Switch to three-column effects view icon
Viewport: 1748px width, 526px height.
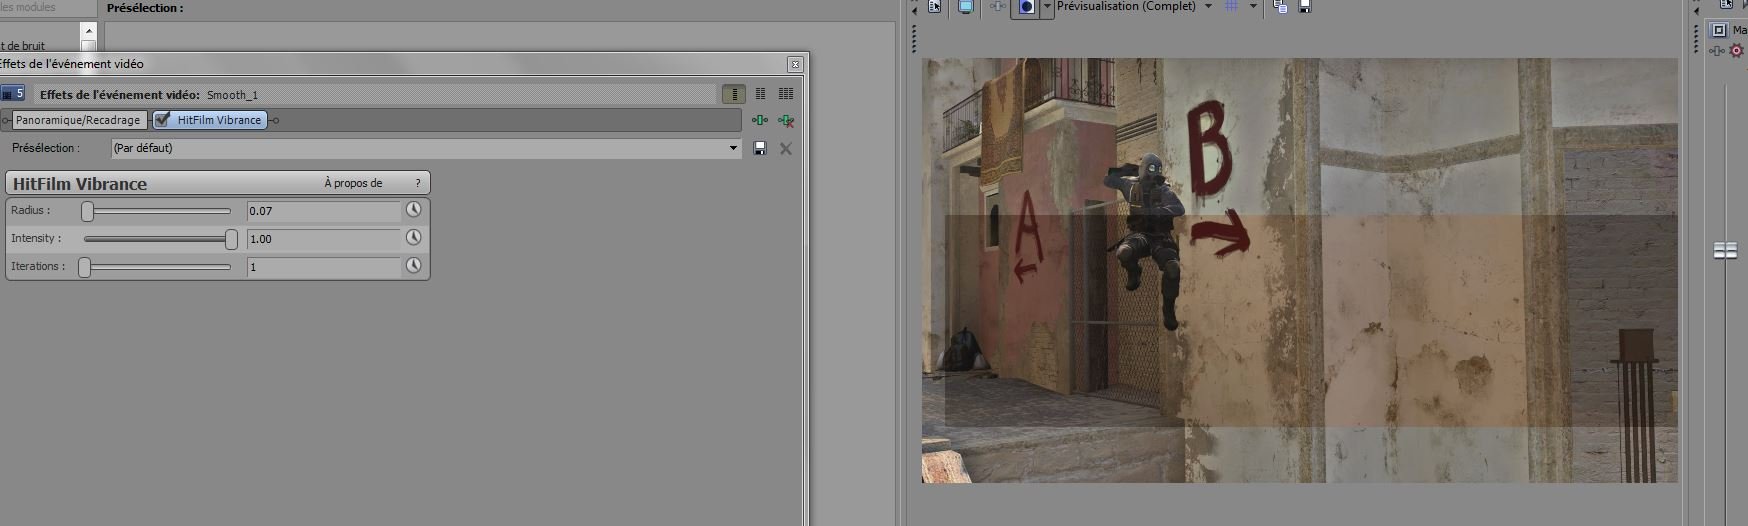(786, 94)
